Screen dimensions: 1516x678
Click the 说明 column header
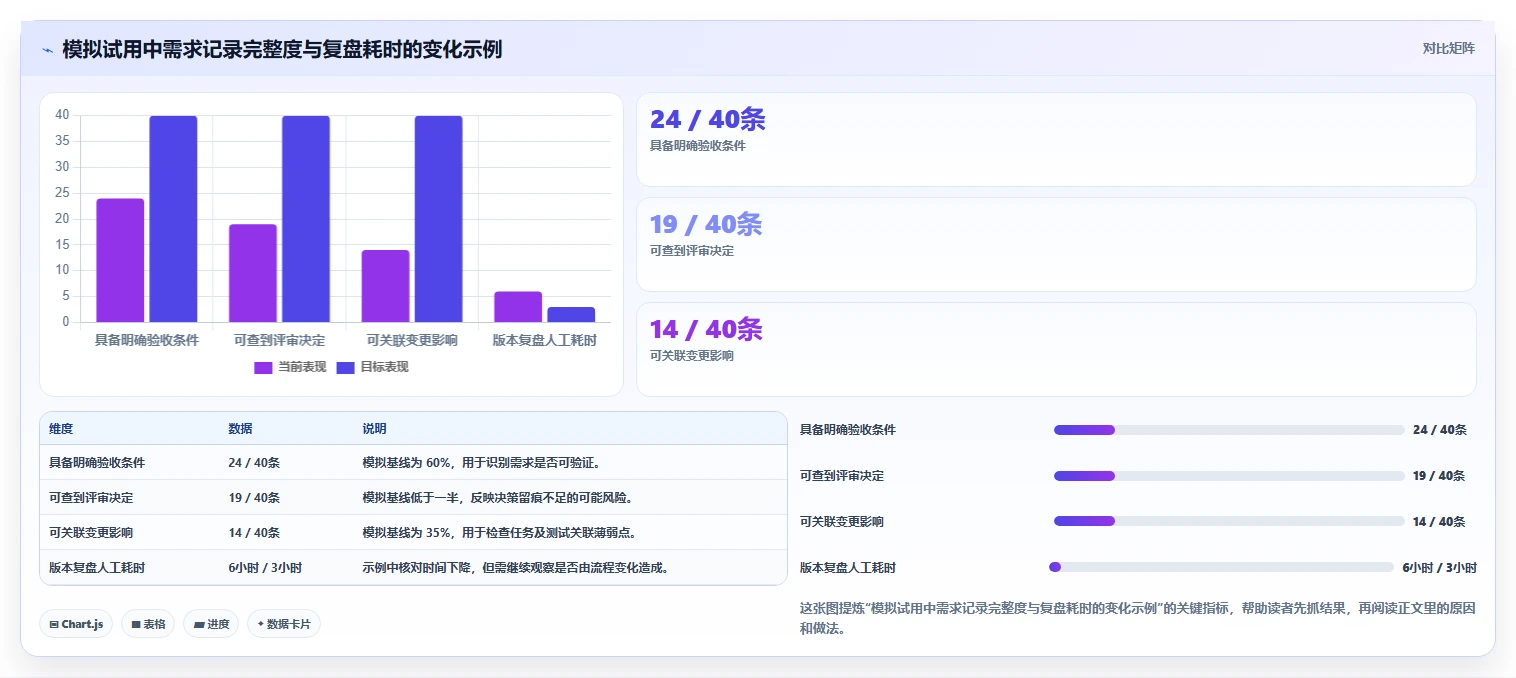pyautogui.click(x=374, y=429)
